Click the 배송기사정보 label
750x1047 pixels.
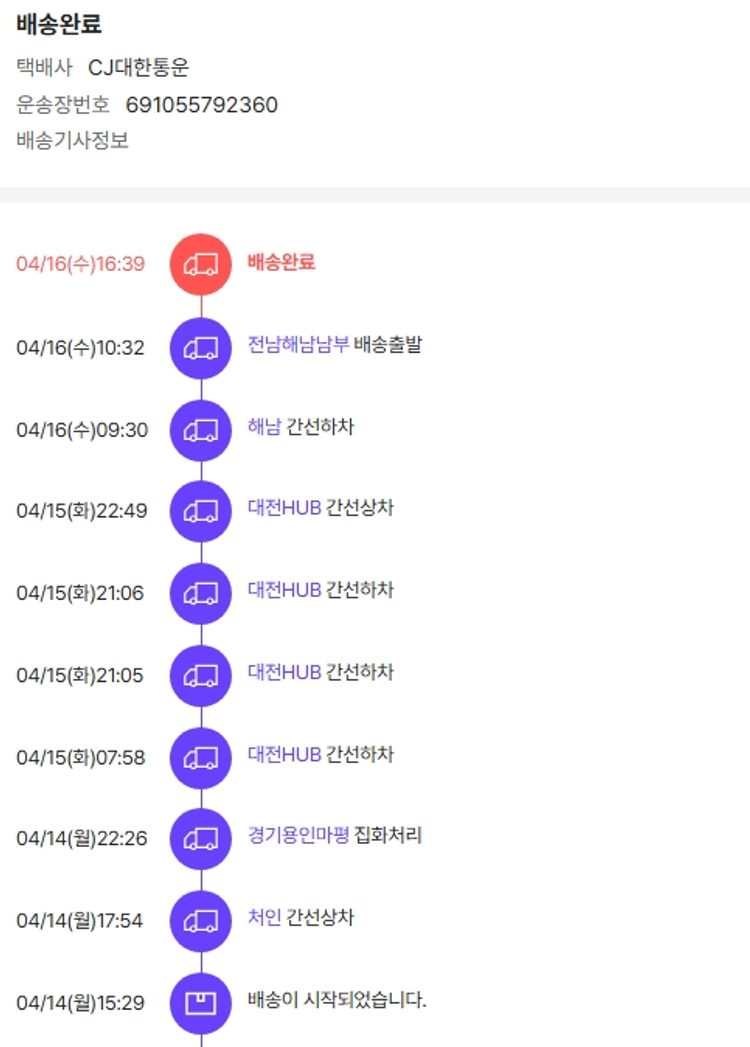73,141
